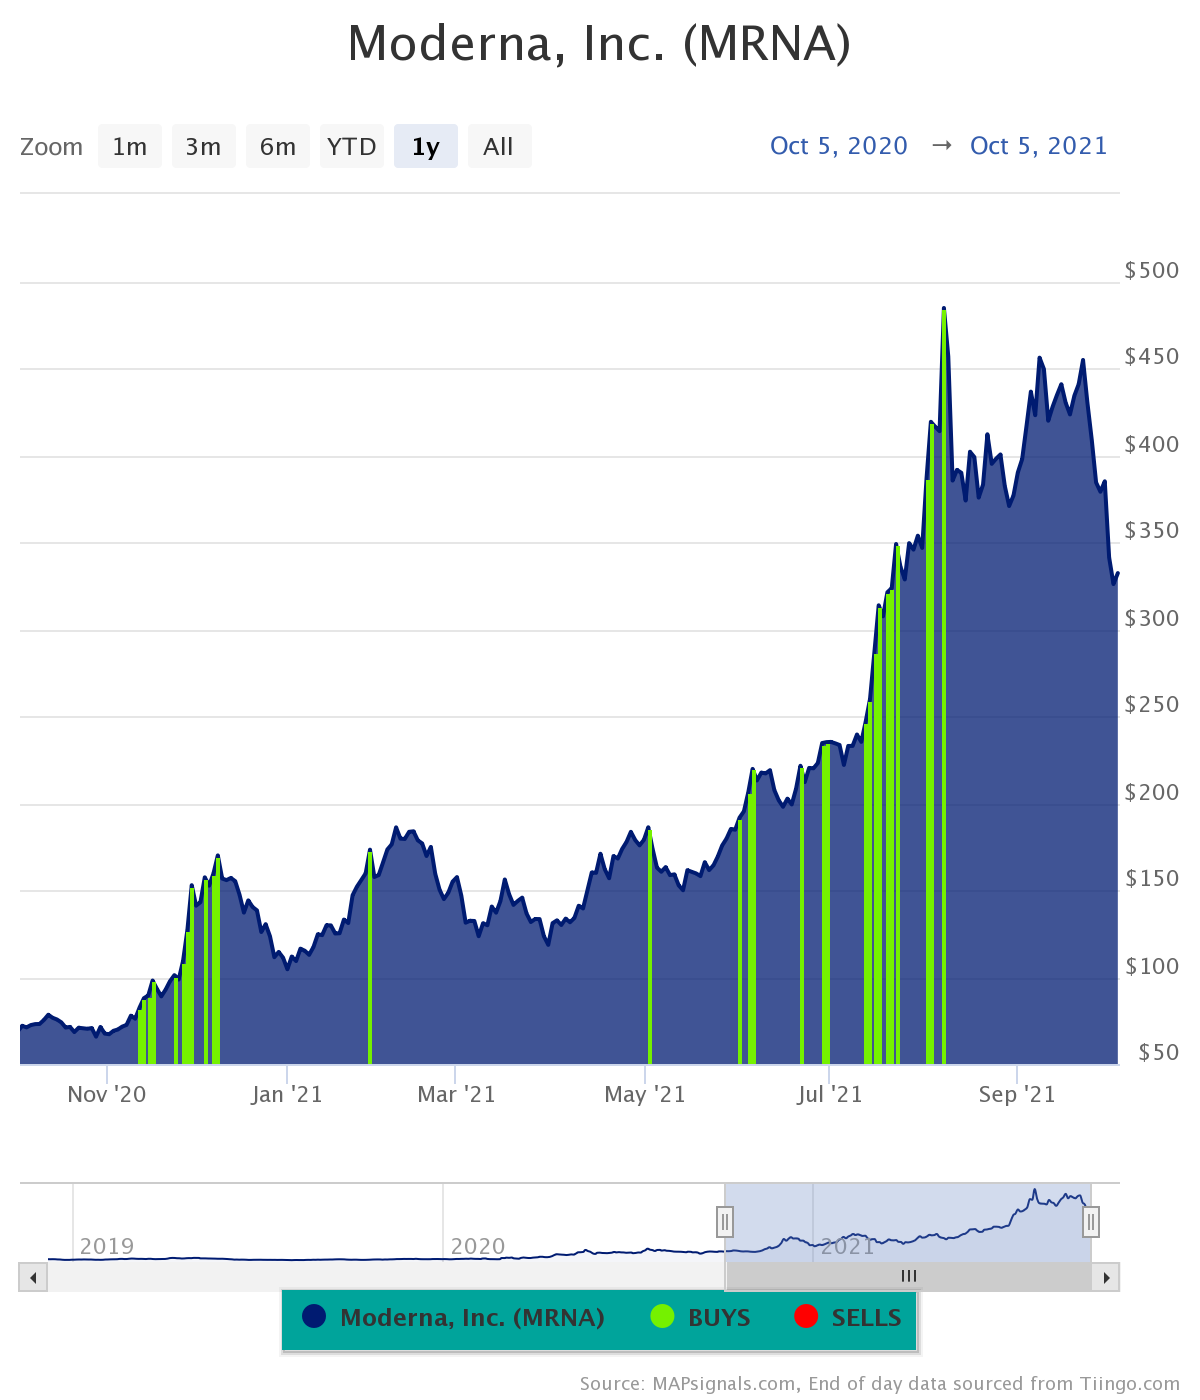Click the $200 price axis label

1152,792
